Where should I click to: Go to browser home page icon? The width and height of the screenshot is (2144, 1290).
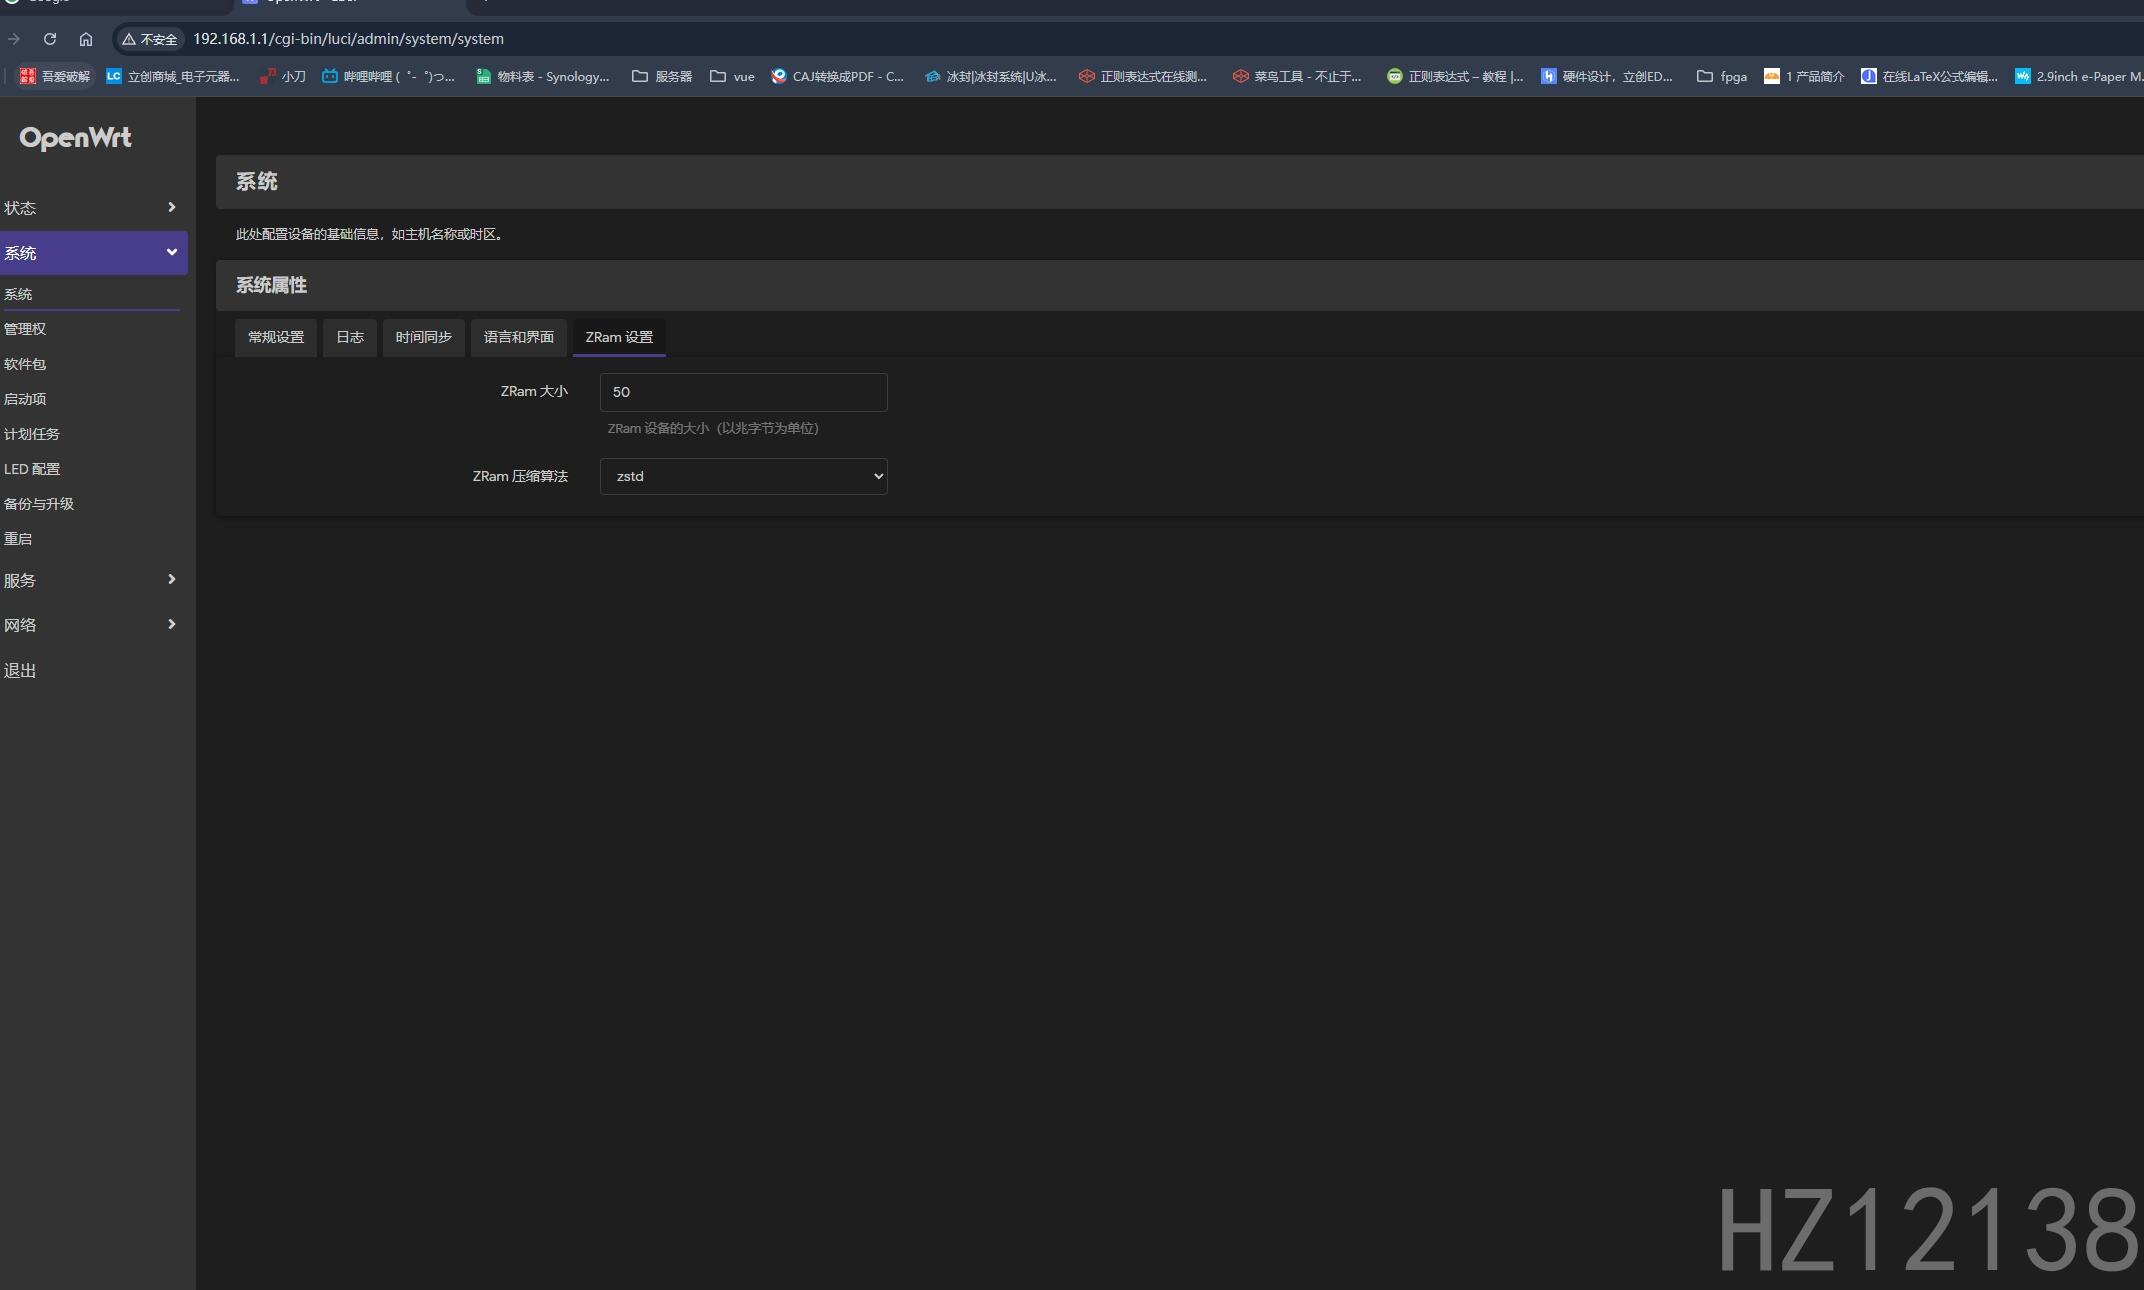tap(86, 39)
